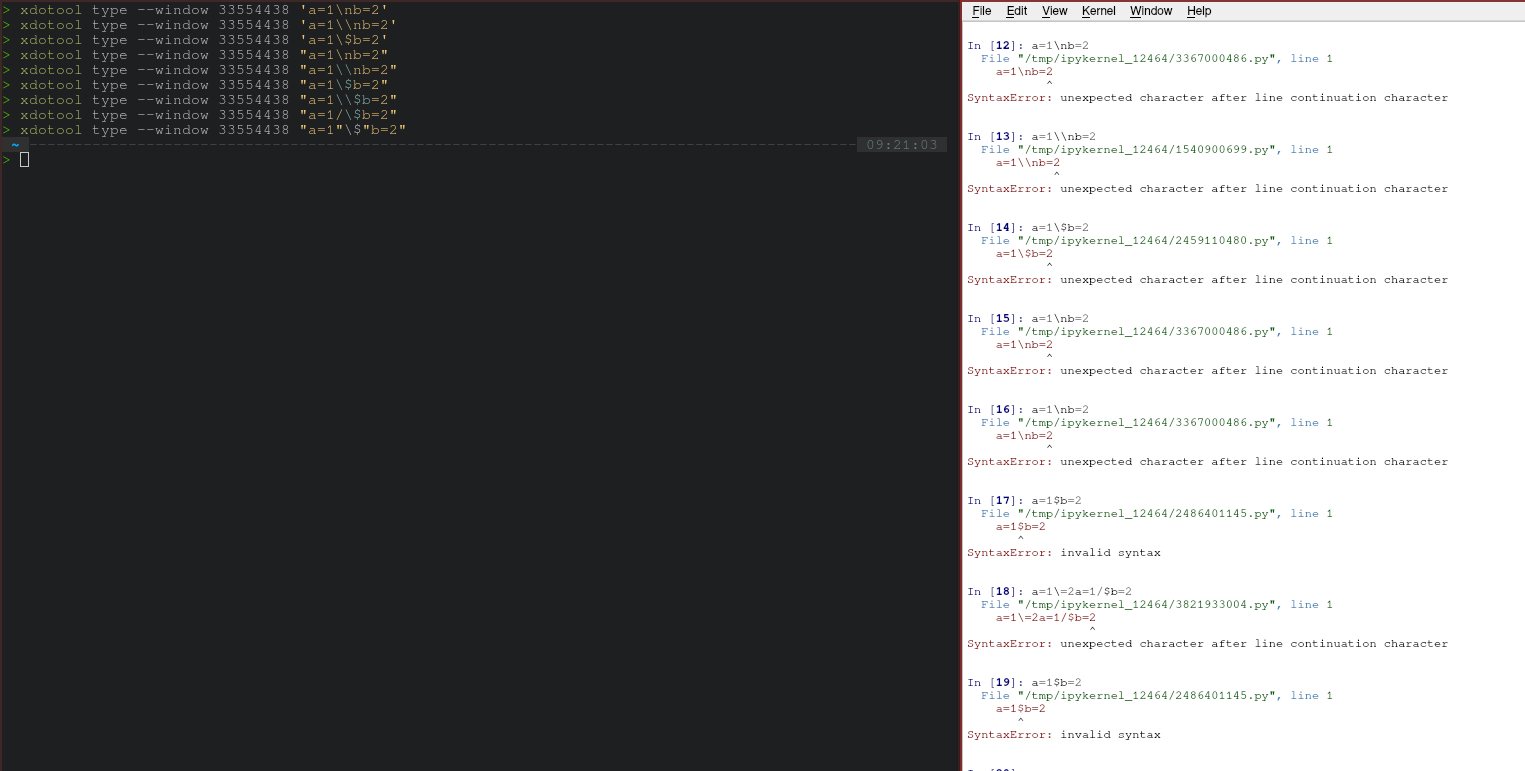The width and height of the screenshot is (1525, 771).
Task: Click the terminal command with "a=1/\$b=2"
Action: (208, 115)
